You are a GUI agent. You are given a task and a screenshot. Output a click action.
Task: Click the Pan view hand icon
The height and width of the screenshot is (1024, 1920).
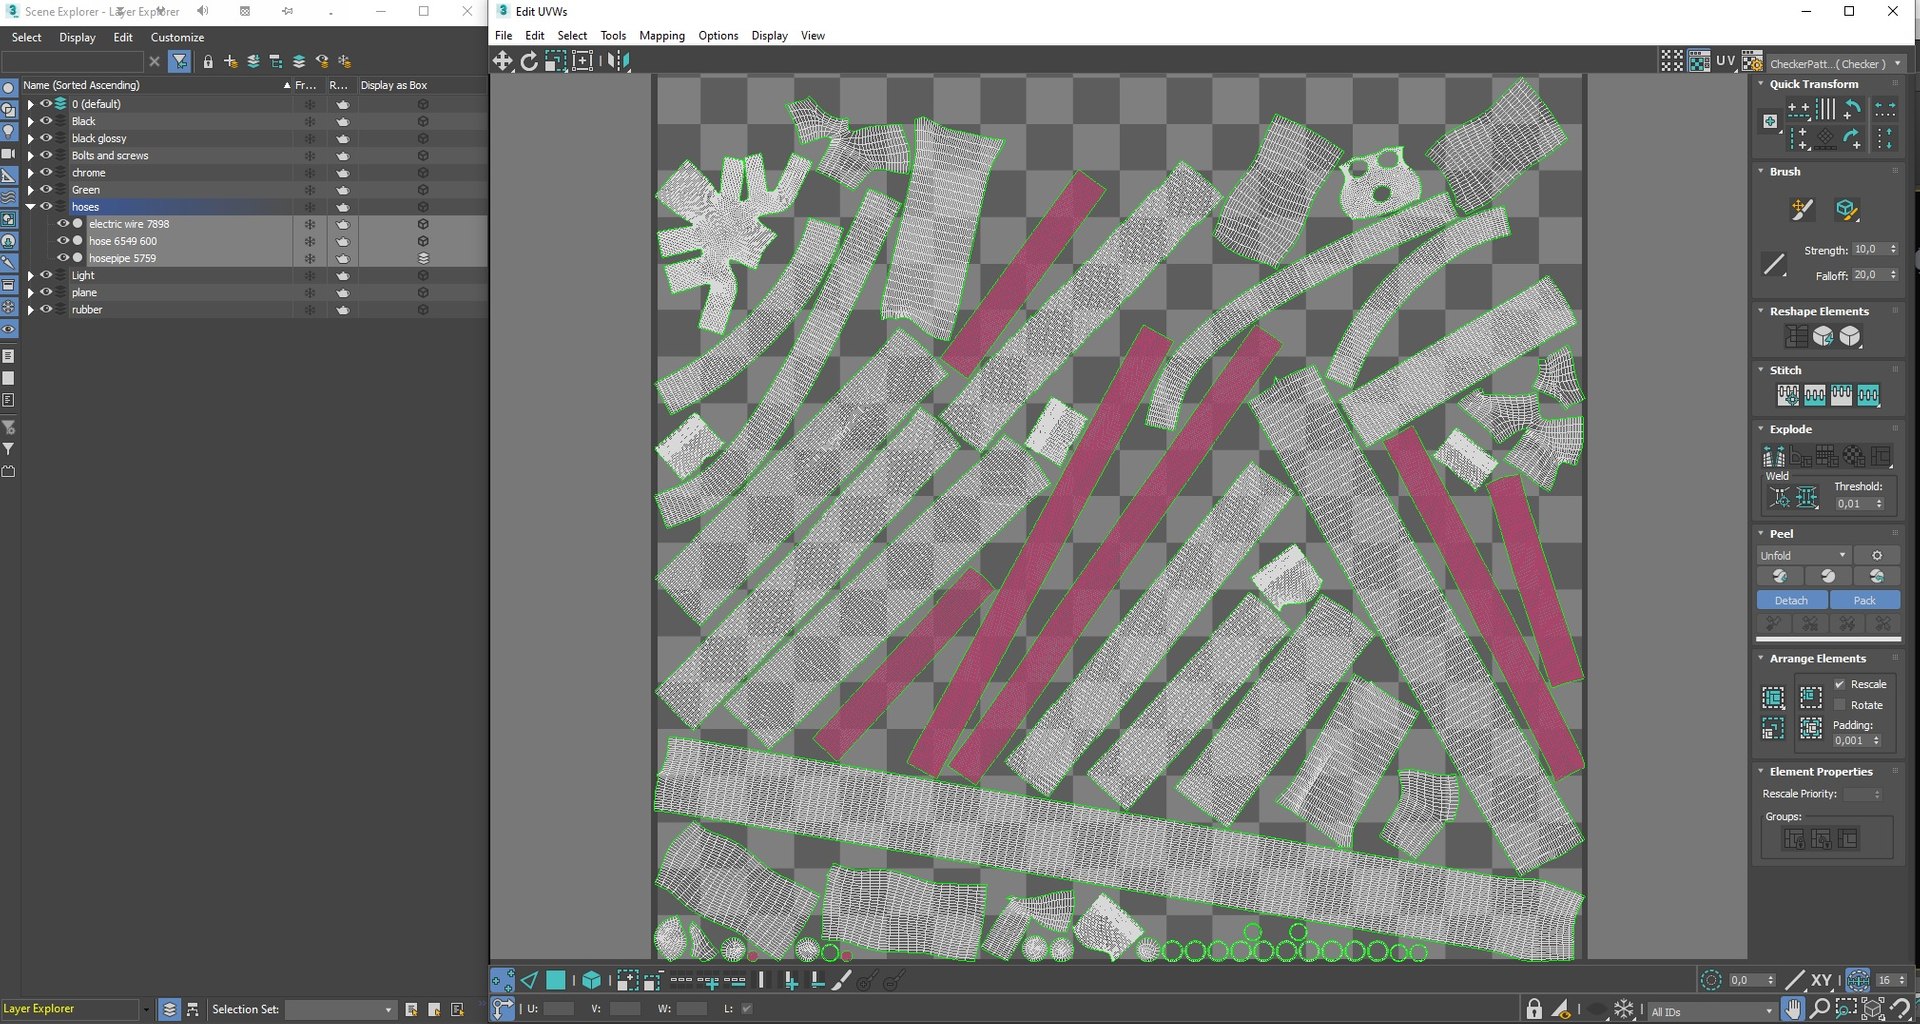[1793, 1009]
